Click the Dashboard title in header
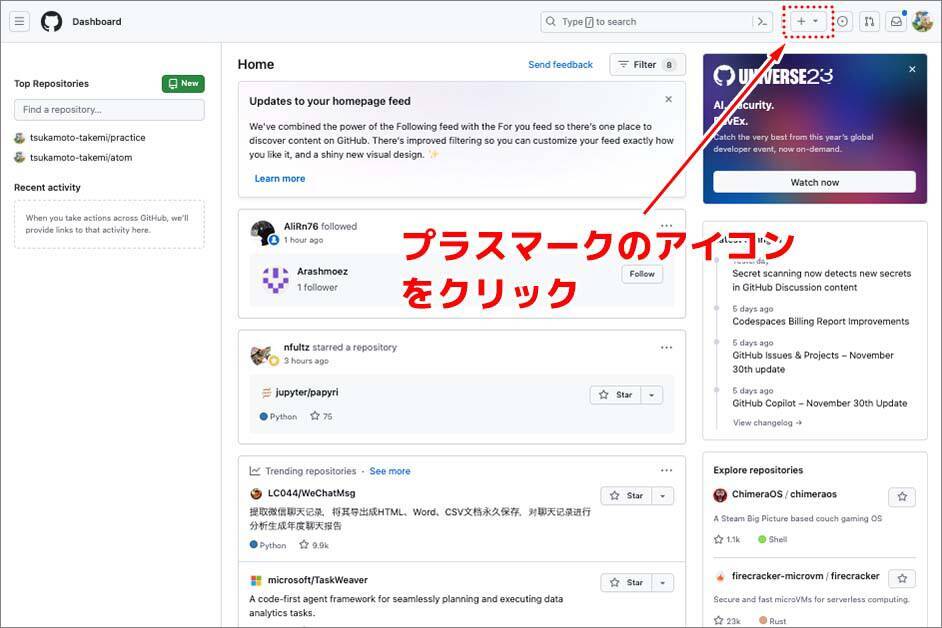The width and height of the screenshot is (942, 628). 97,22
